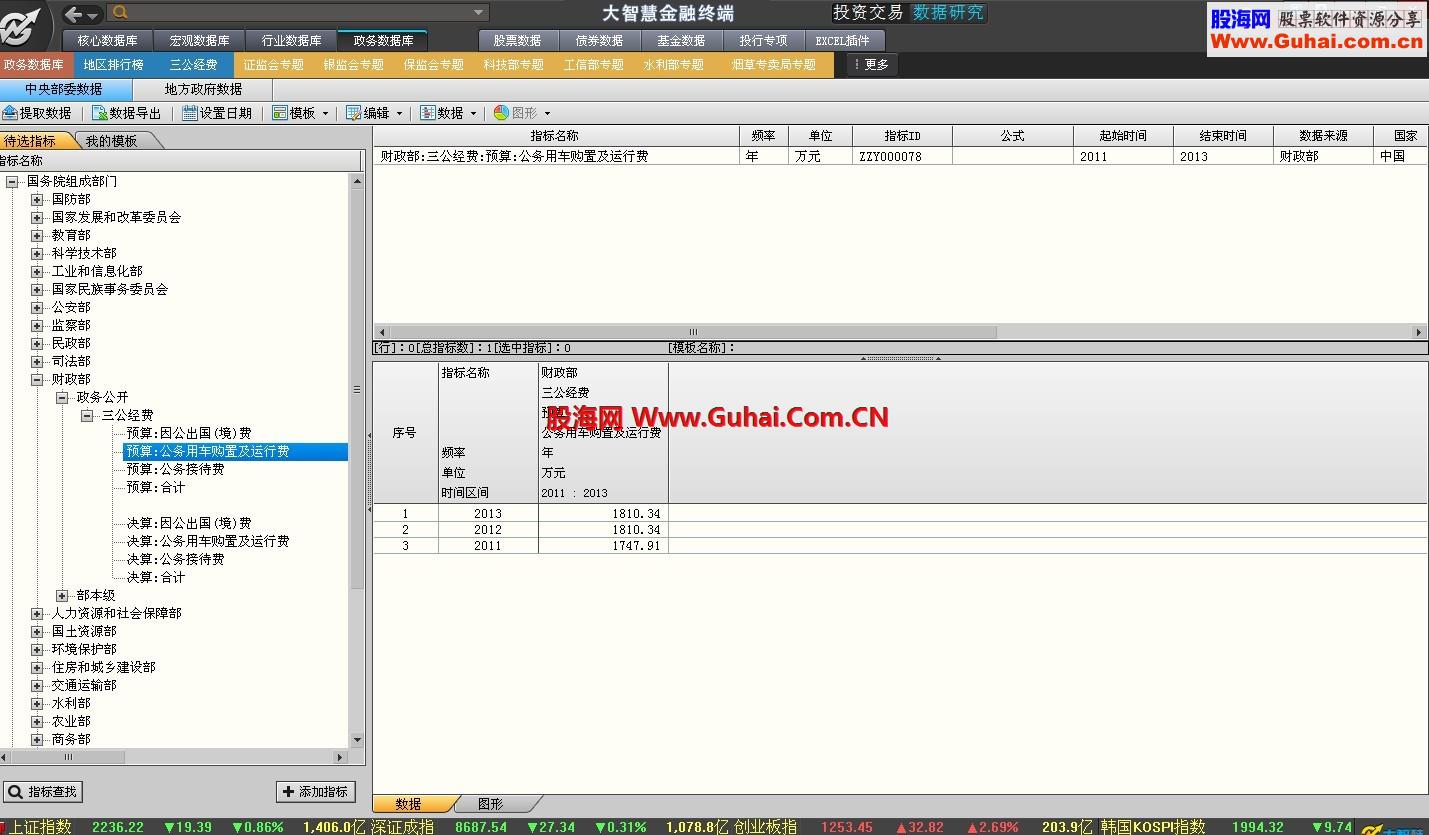
Task: Expand the 公安部 tree node
Action: (37, 307)
